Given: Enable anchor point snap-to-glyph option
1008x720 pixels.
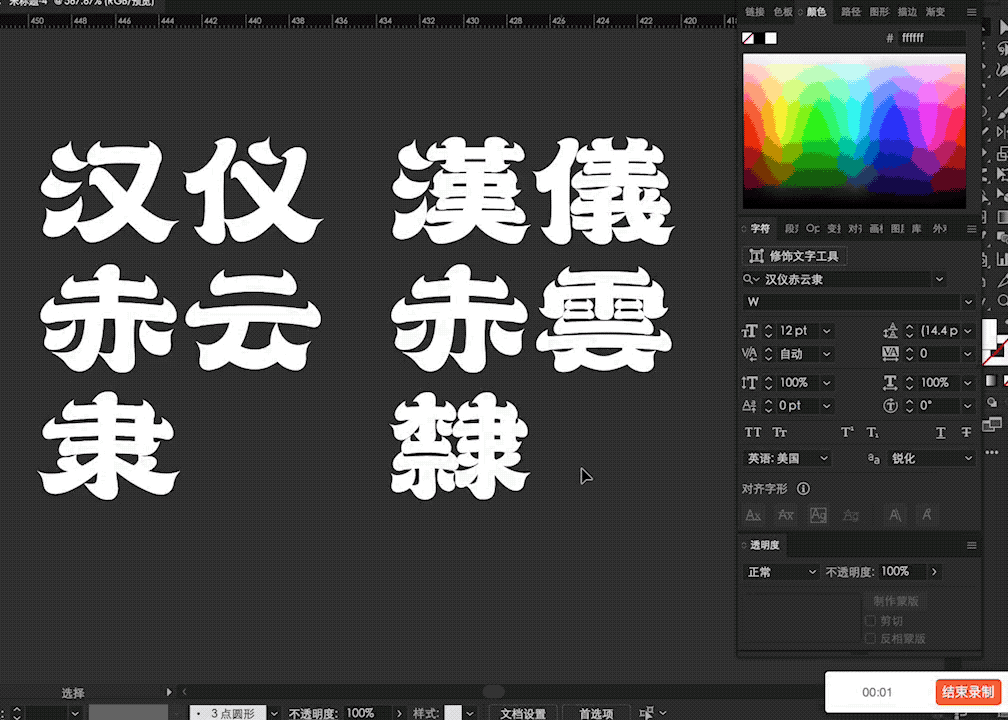Looking at the screenshot, I should click(926, 515).
